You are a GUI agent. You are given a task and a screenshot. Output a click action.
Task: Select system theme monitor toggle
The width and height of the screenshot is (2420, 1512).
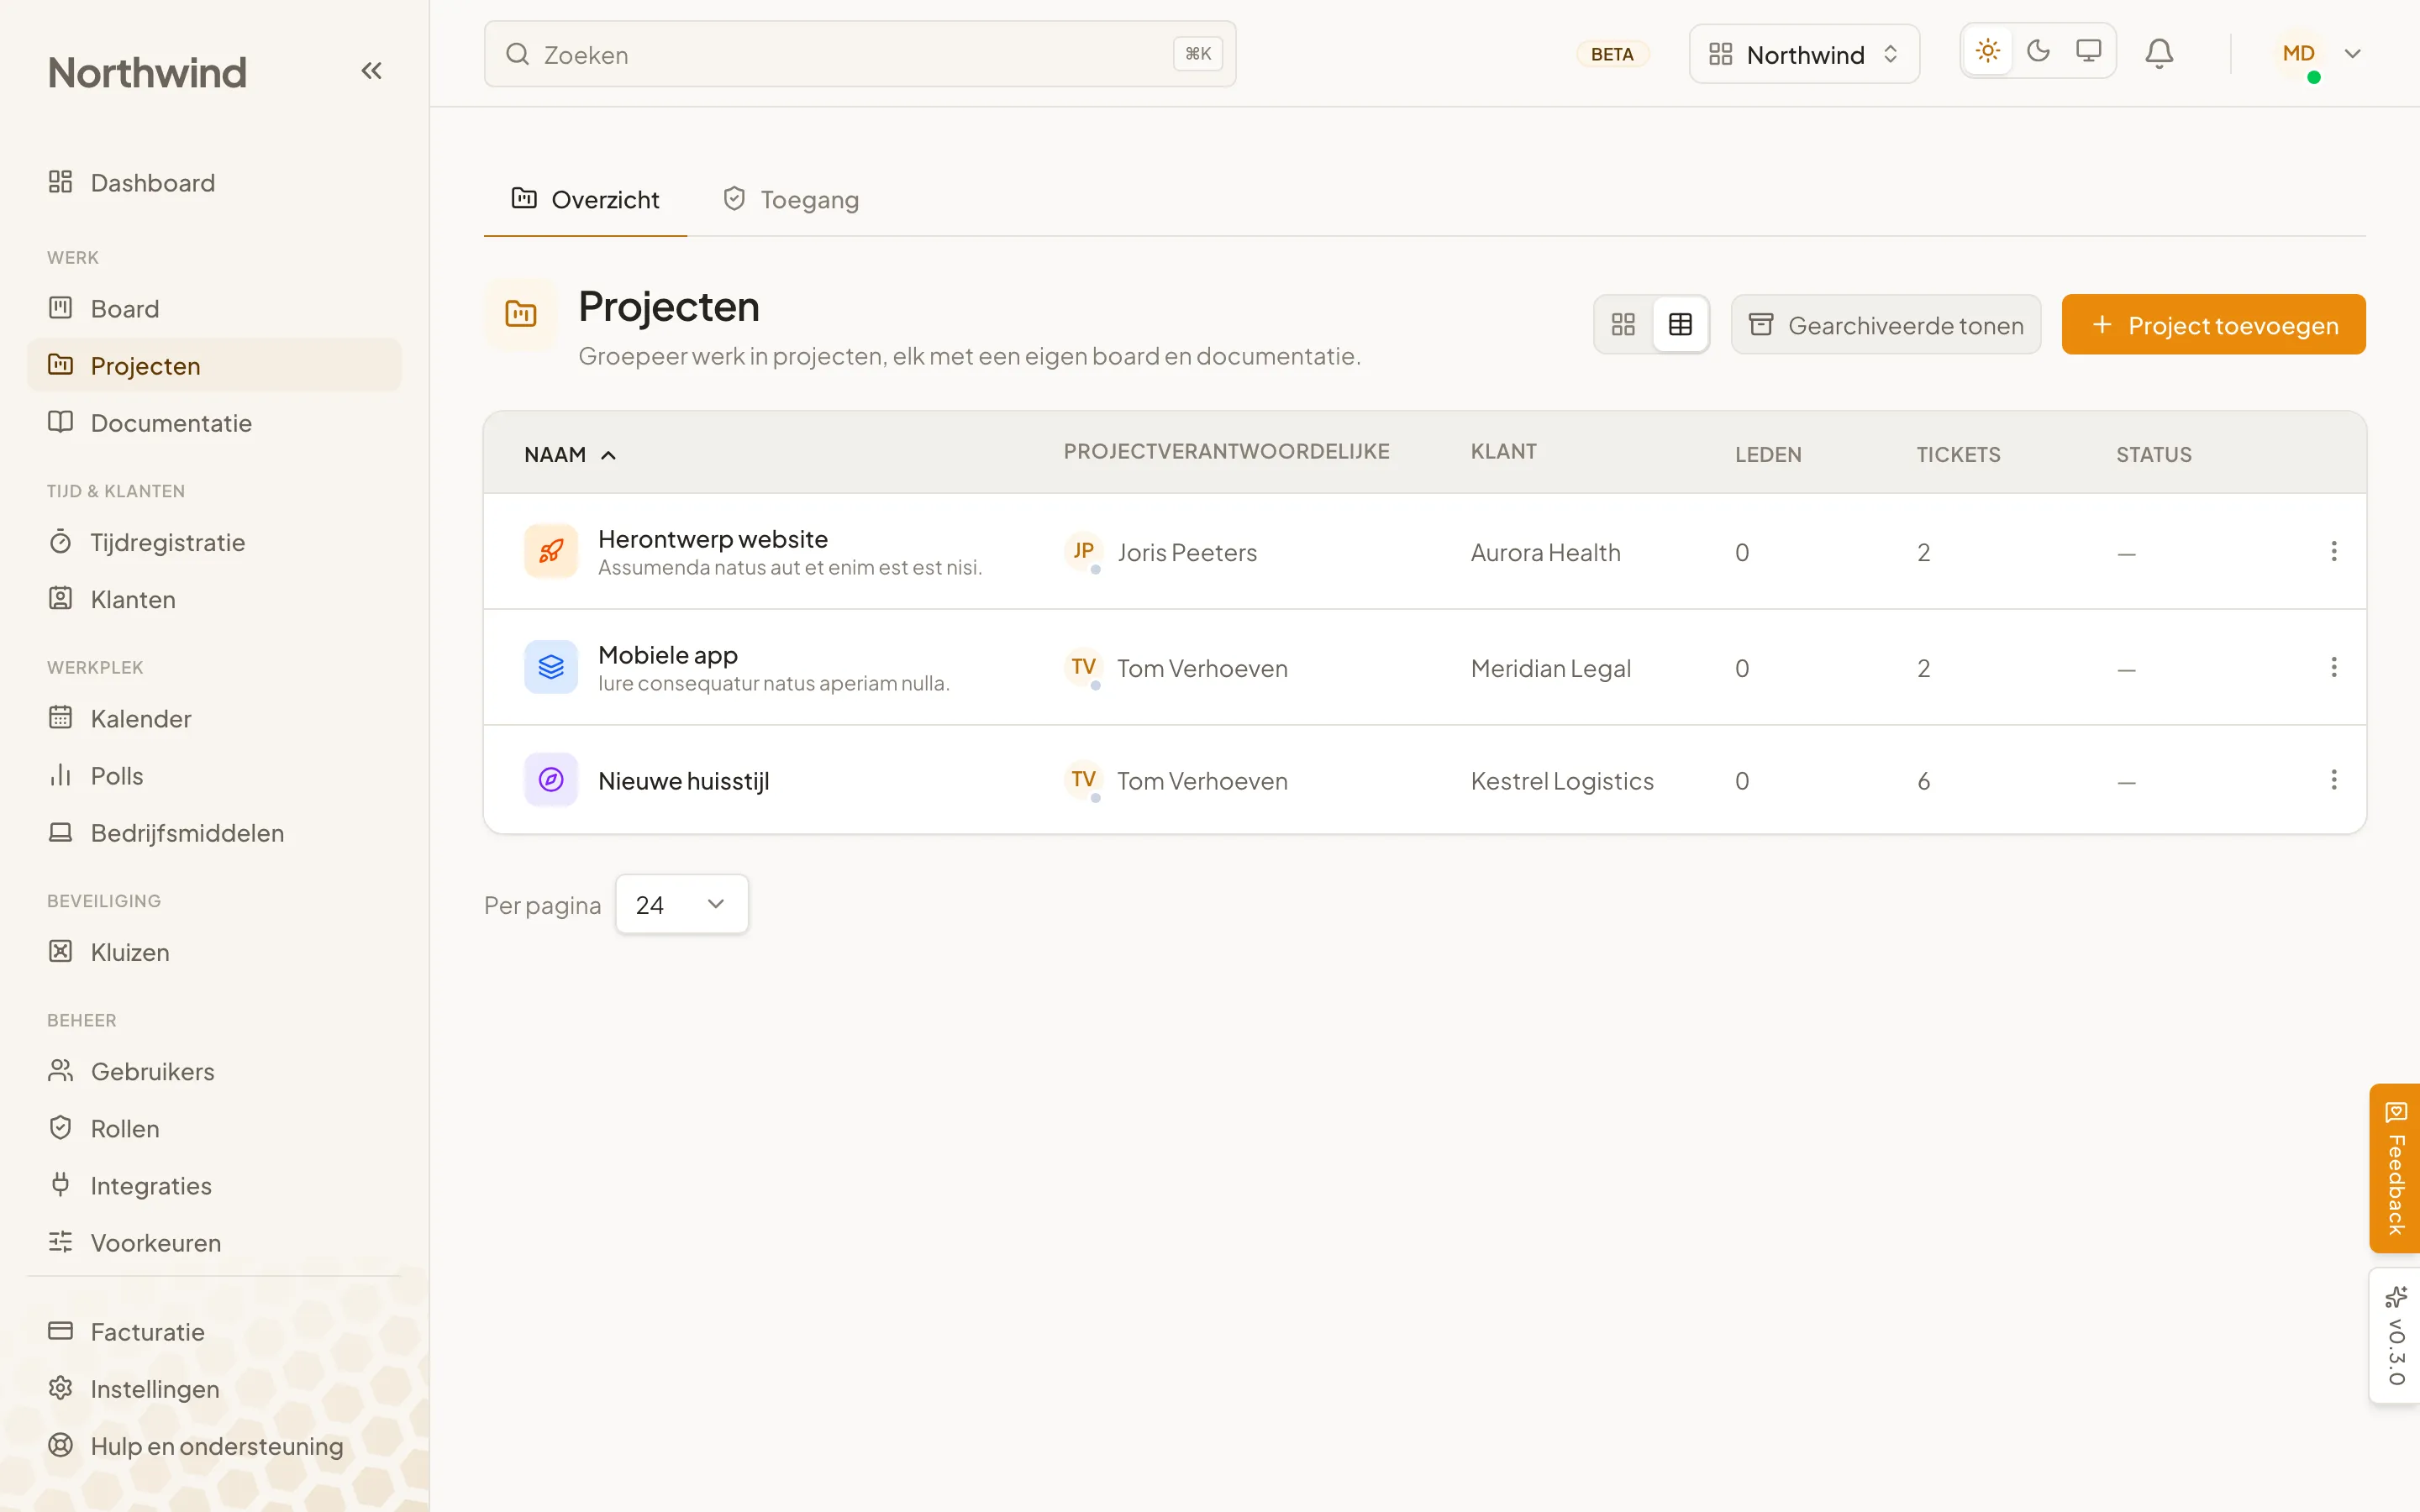(x=2088, y=51)
